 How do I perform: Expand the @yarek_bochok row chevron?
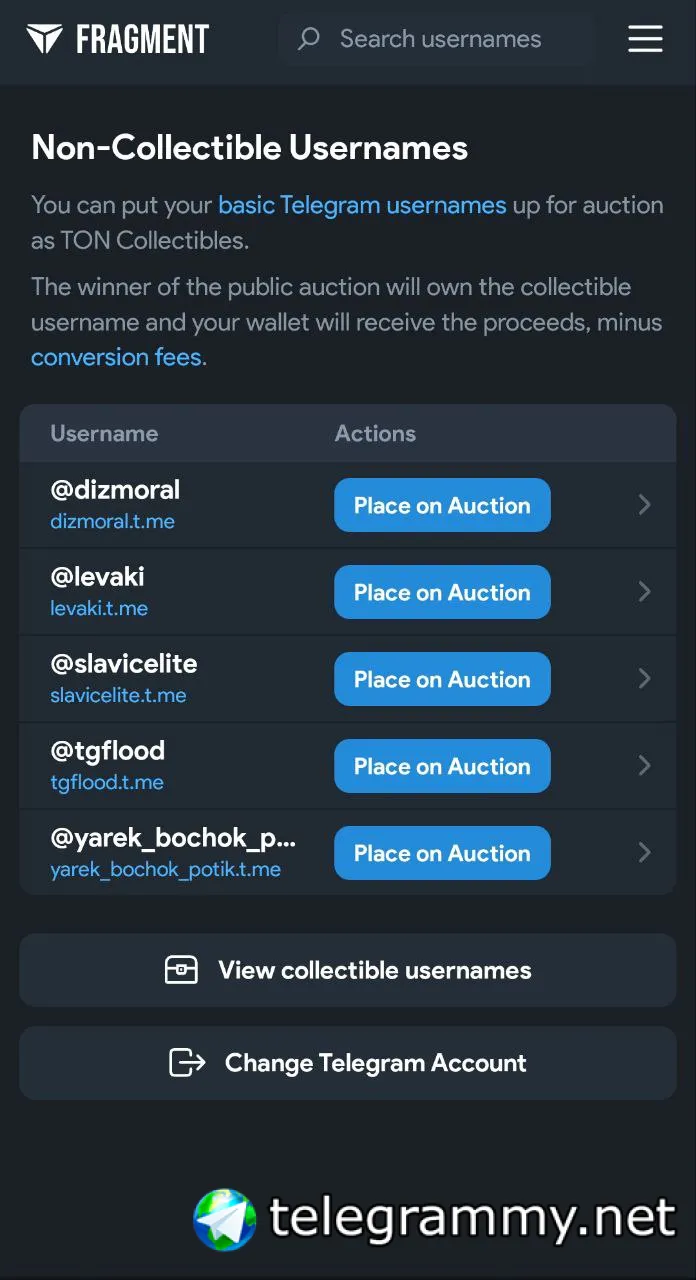tap(645, 853)
